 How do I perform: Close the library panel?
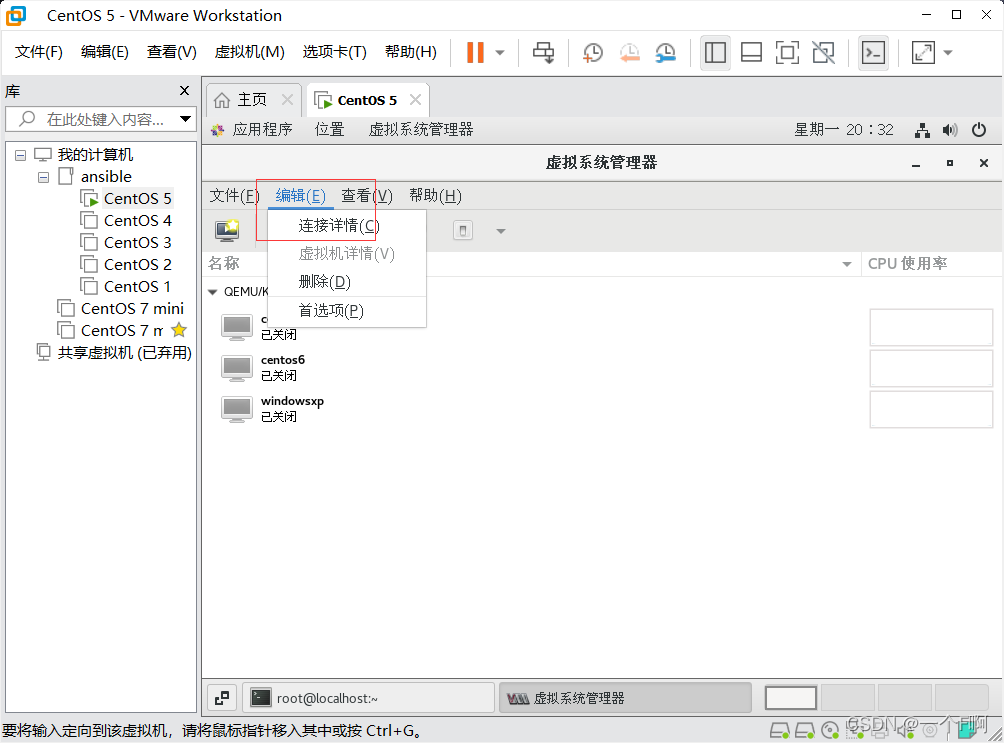pyautogui.click(x=184, y=91)
